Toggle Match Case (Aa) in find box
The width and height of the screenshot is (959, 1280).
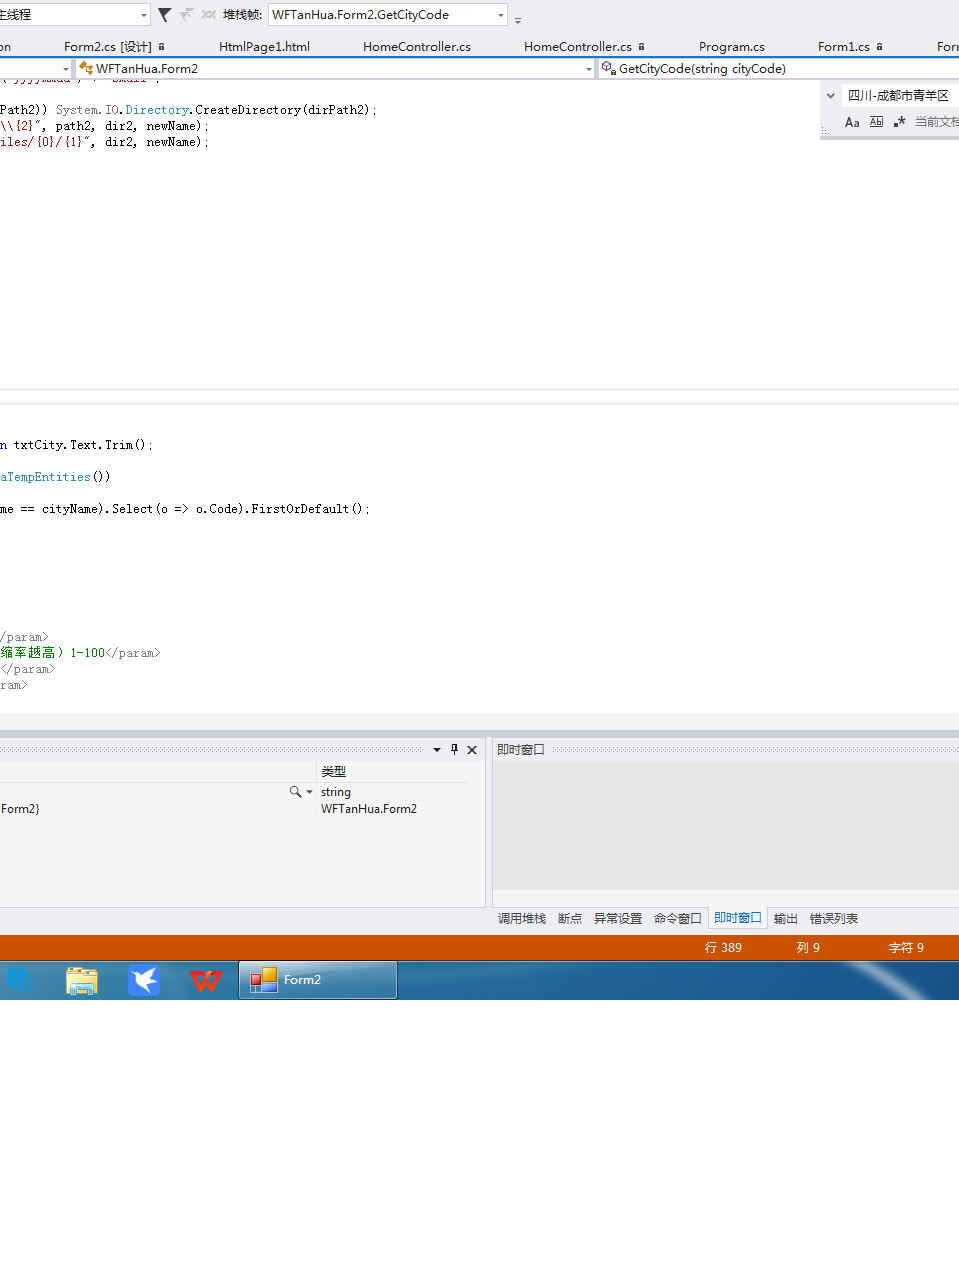click(852, 122)
